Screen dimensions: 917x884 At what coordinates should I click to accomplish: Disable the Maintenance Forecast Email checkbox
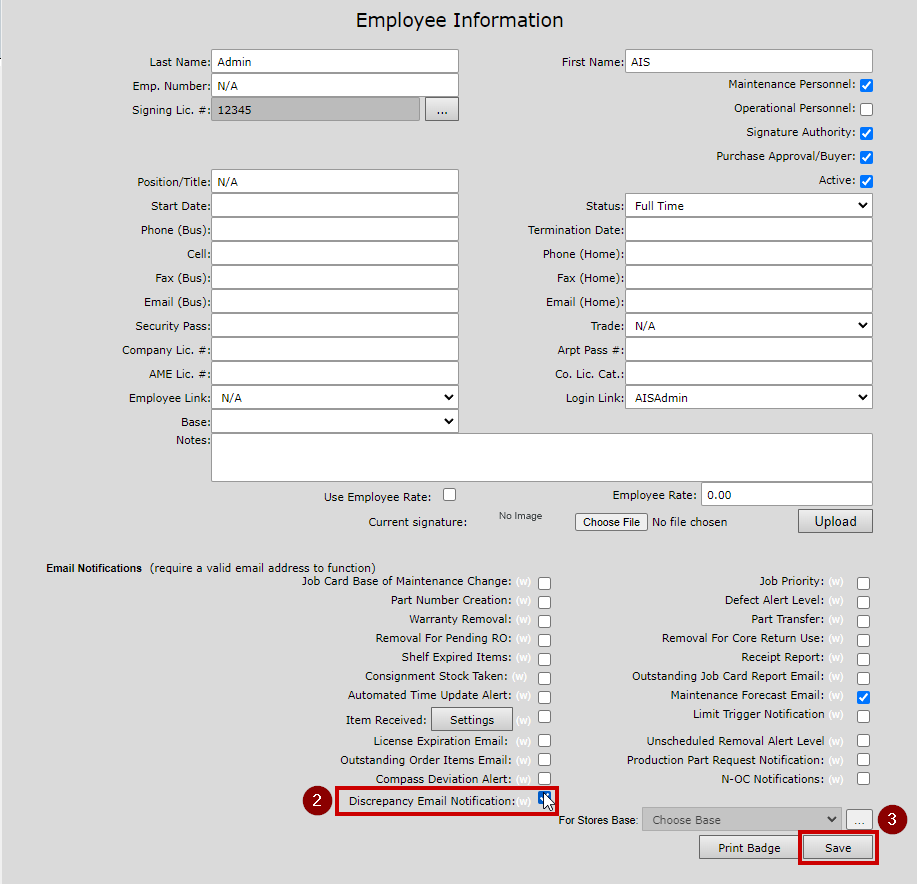pyautogui.click(x=863, y=697)
